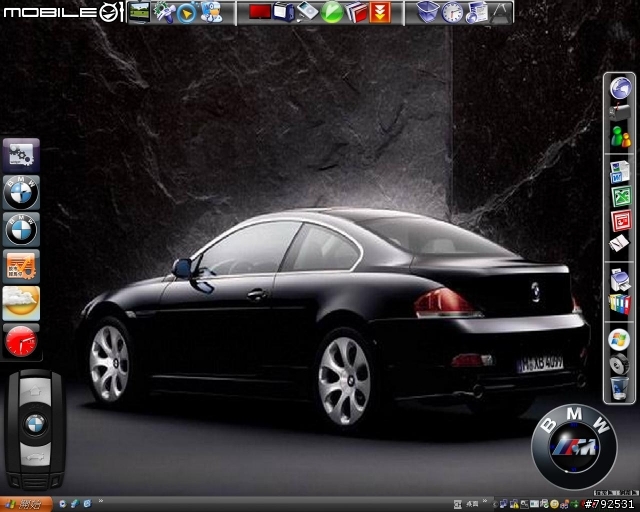Image resolution: width=640 pixels, height=512 pixels.
Task: Launch the orange download arrows icon
Action: click(x=380, y=13)
